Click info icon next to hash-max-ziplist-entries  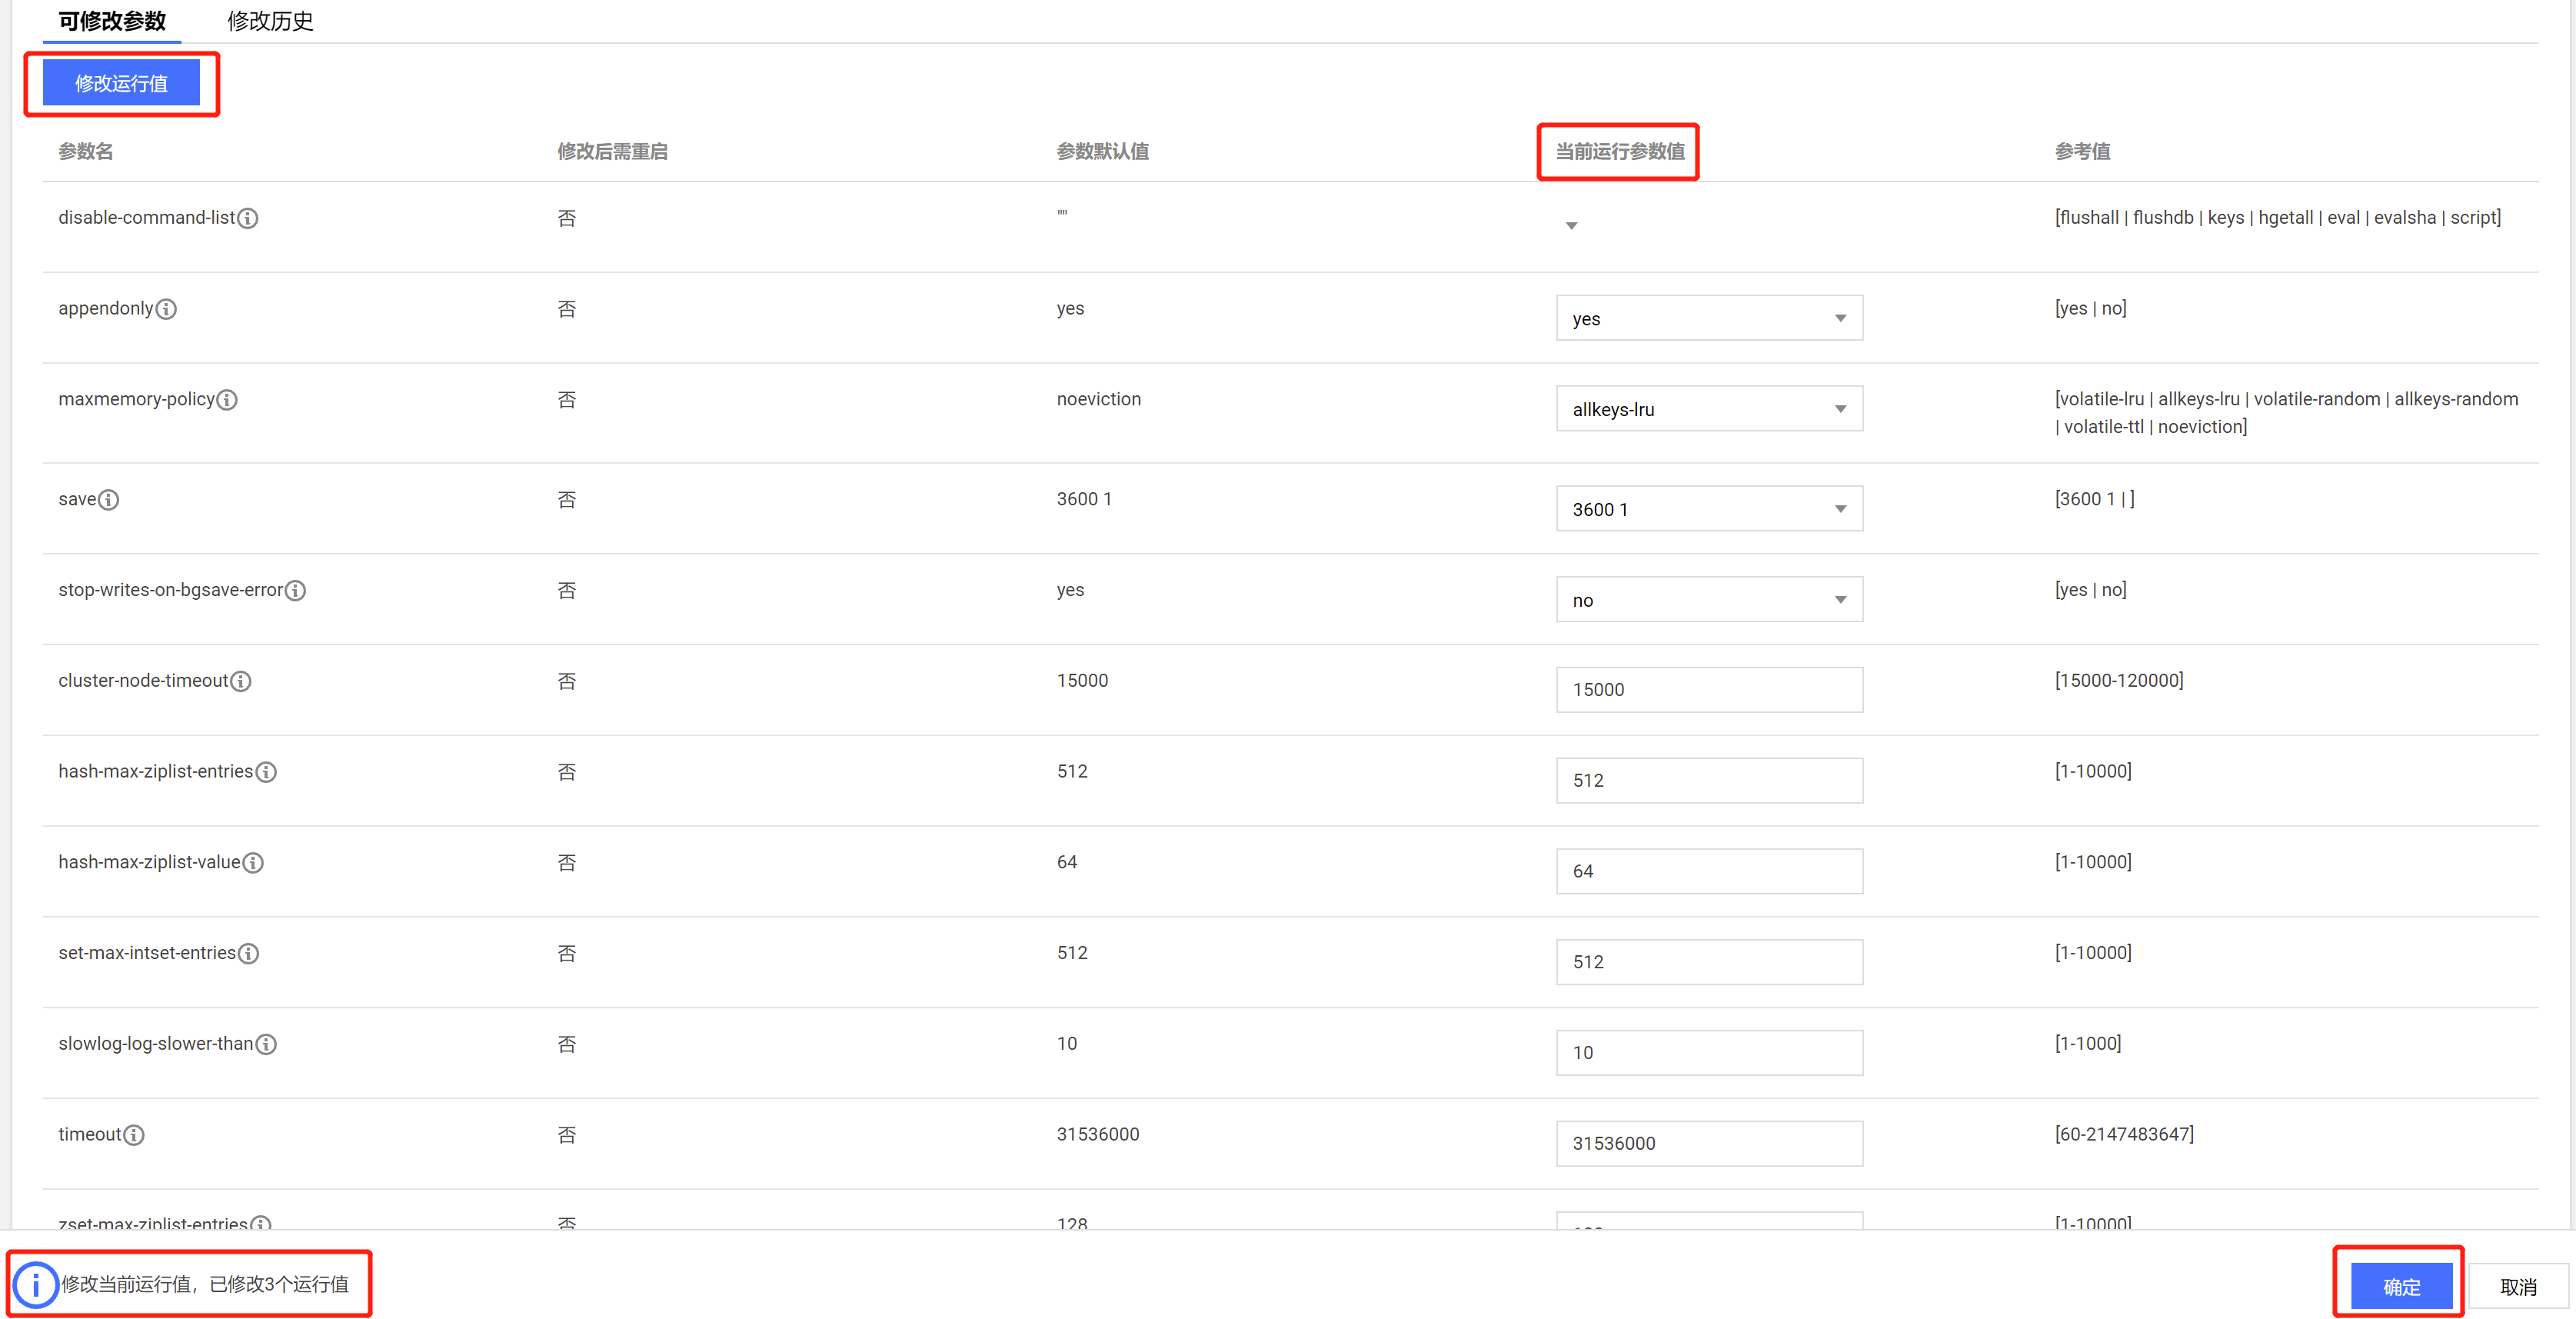coord(266,772)
